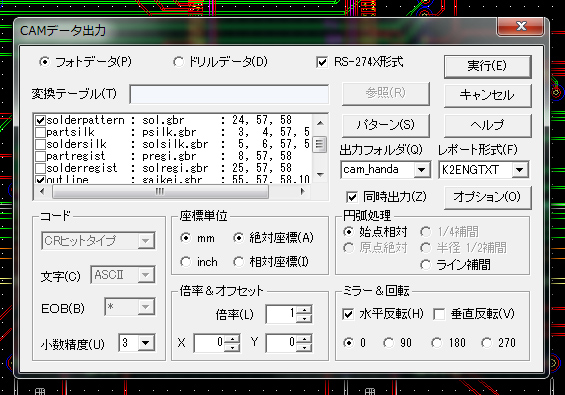Viewport: 565px width, 395px height.
Task: Expand the レポート形式 K2ENGTXT dropdown
Action: pos(520,169)
